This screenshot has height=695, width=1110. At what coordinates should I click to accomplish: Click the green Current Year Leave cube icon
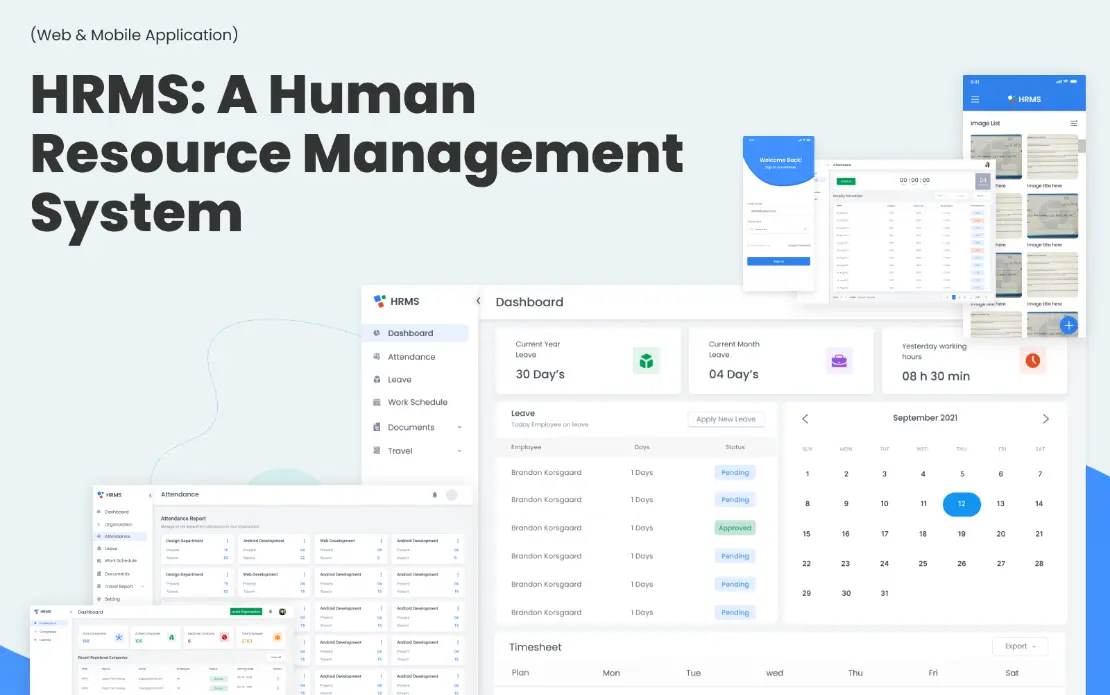646,360
